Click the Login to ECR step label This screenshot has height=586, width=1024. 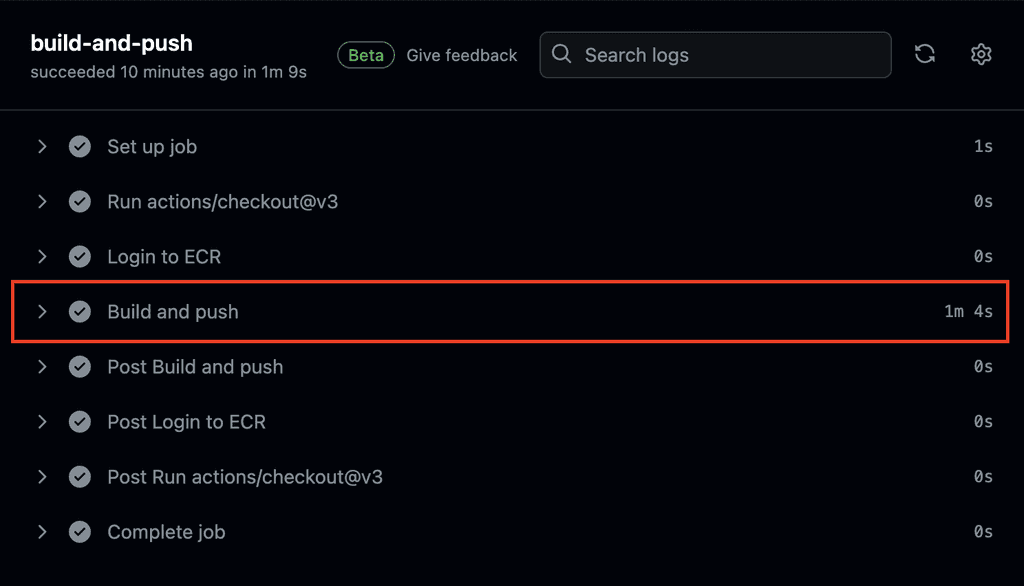163,256
